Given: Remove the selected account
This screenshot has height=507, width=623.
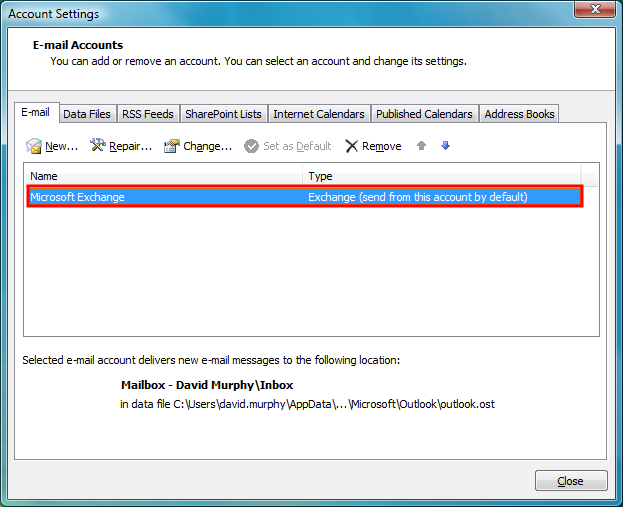Looking at the screenshot, I should [373, 146].
